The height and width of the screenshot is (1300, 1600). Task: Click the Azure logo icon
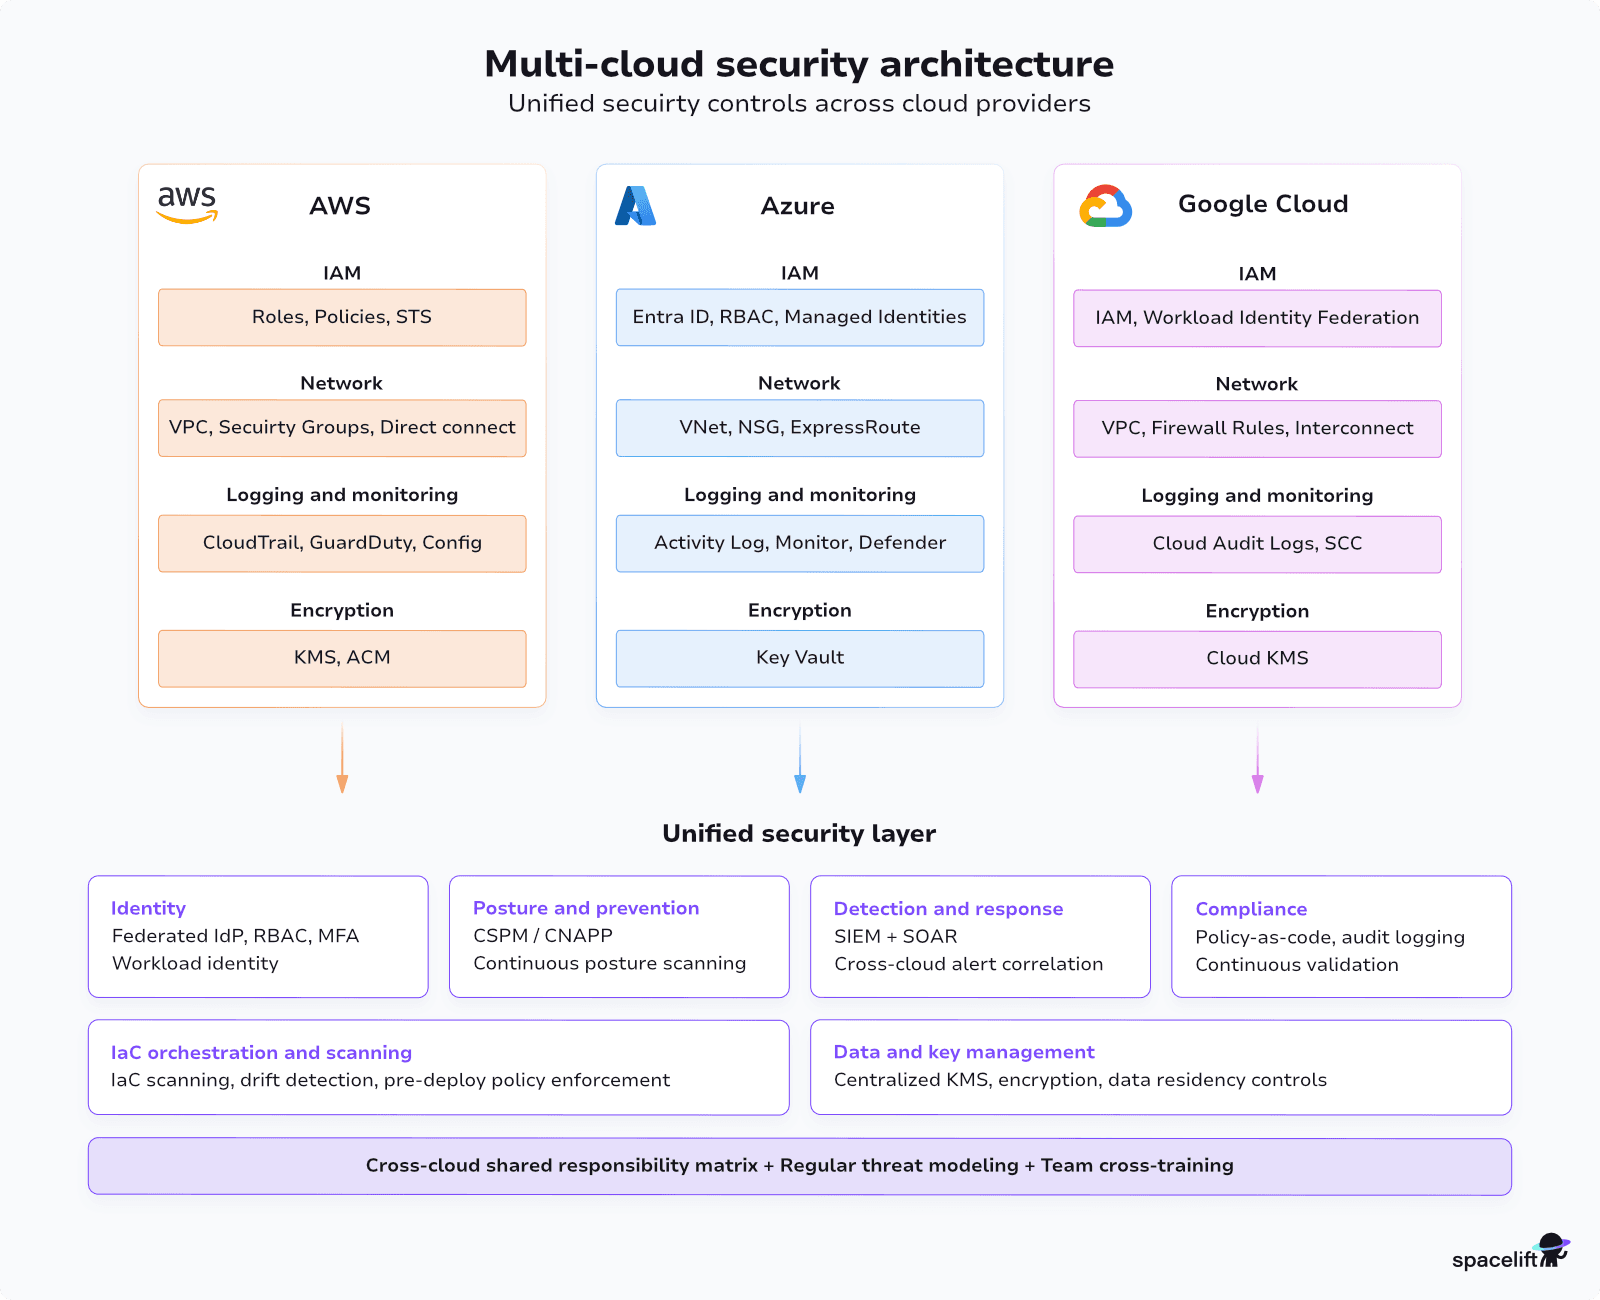(635, 206)
